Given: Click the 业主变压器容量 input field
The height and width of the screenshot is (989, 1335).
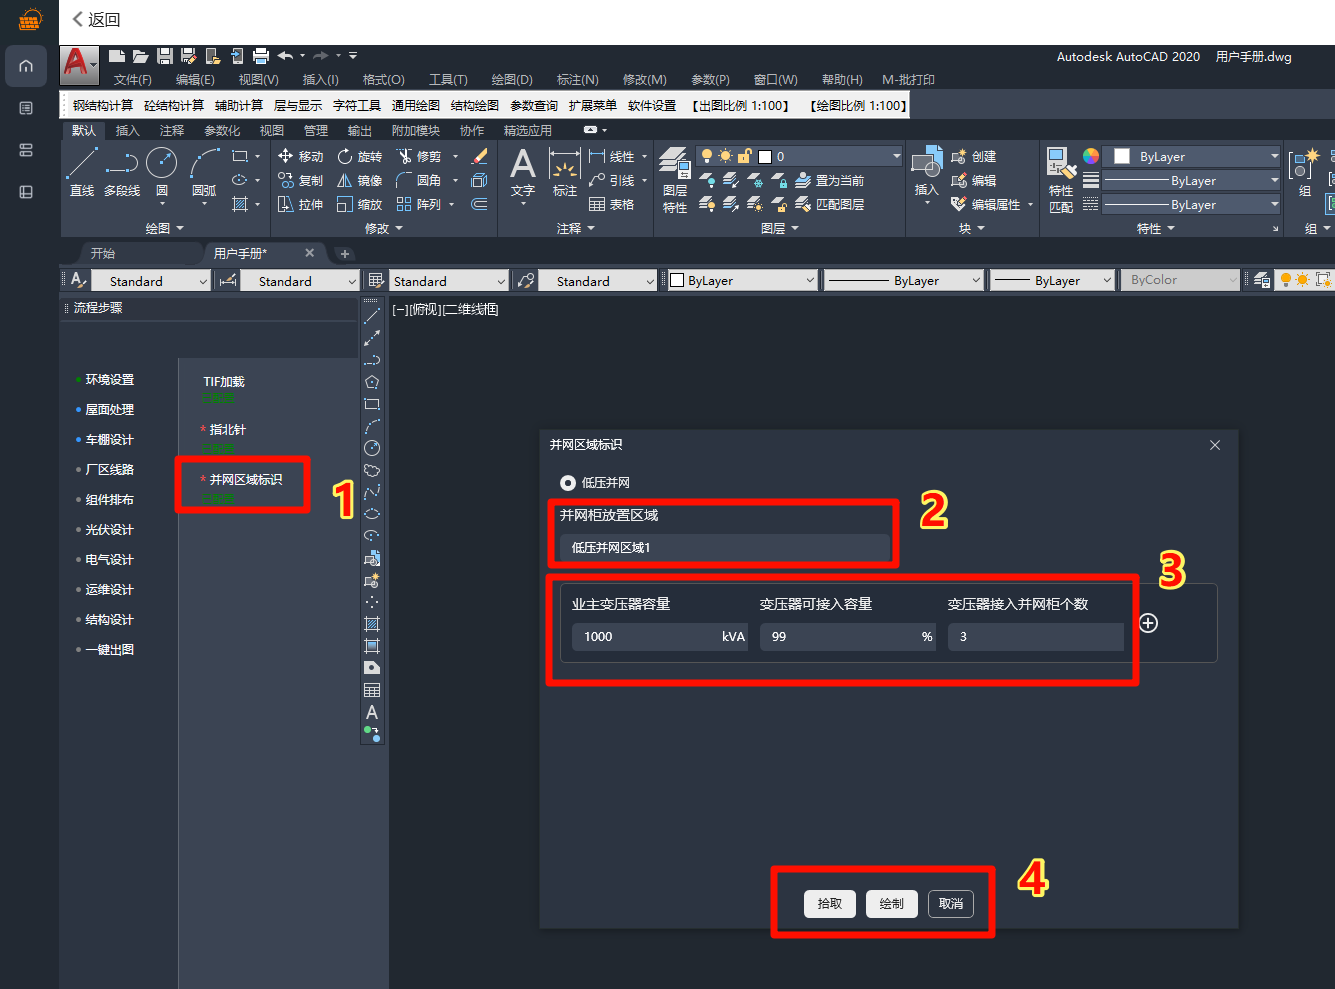Looking at the screenshot, I should [645, 637].
